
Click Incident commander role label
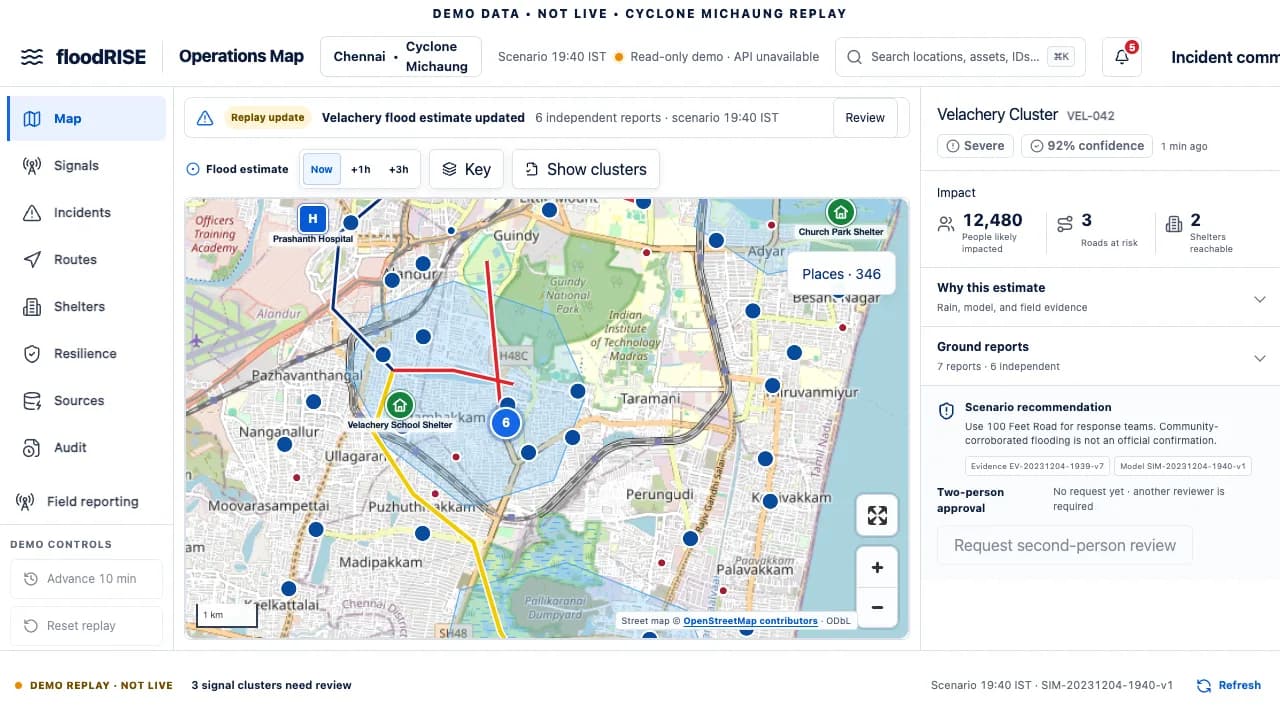pyautogui.click(x=1225, y=57)
